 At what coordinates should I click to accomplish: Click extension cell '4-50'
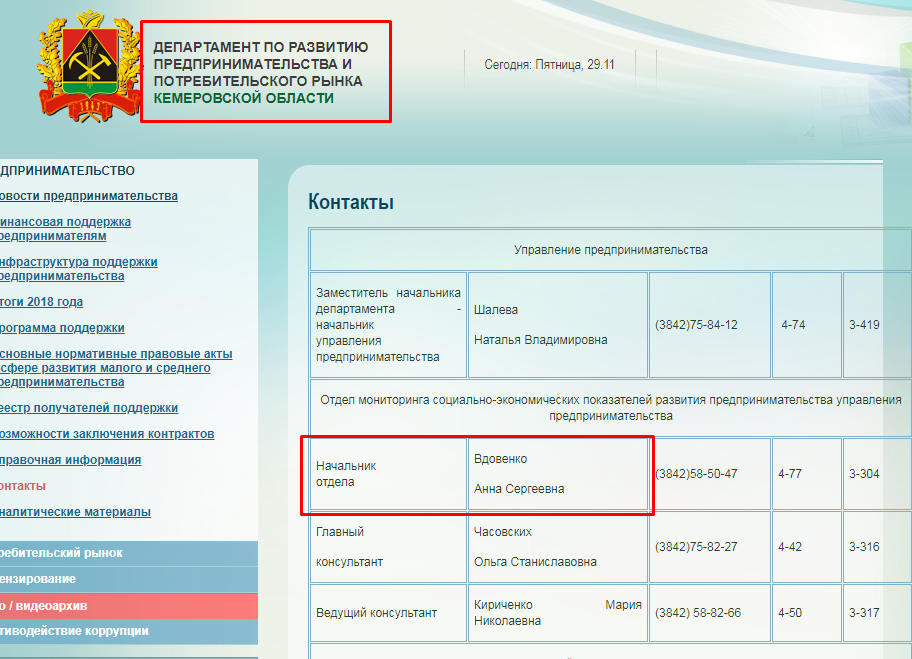807,612
